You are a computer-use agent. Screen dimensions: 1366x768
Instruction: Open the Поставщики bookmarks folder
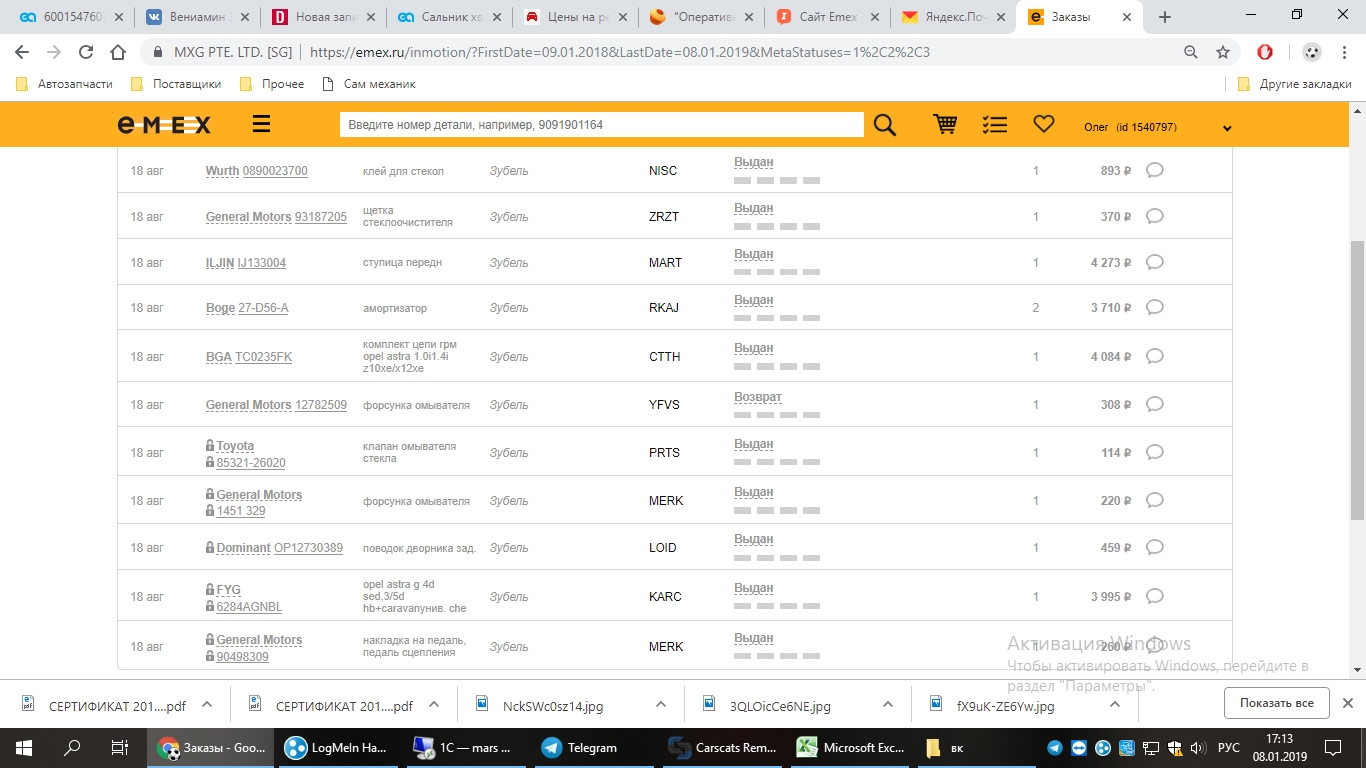(x=175, y=84)
